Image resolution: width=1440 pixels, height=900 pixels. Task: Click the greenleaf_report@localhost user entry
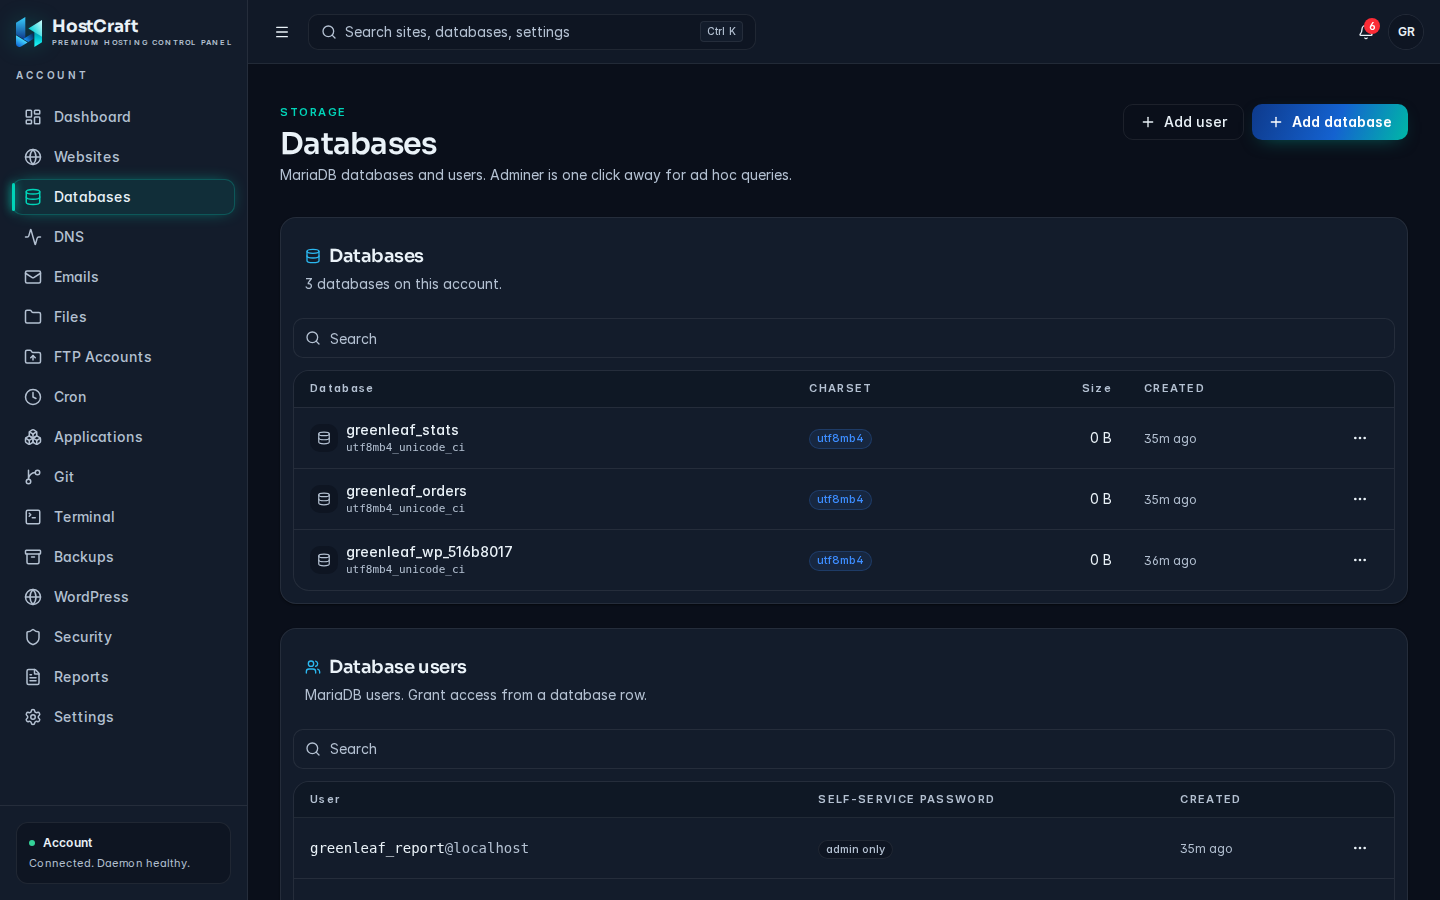click(419, 848)
